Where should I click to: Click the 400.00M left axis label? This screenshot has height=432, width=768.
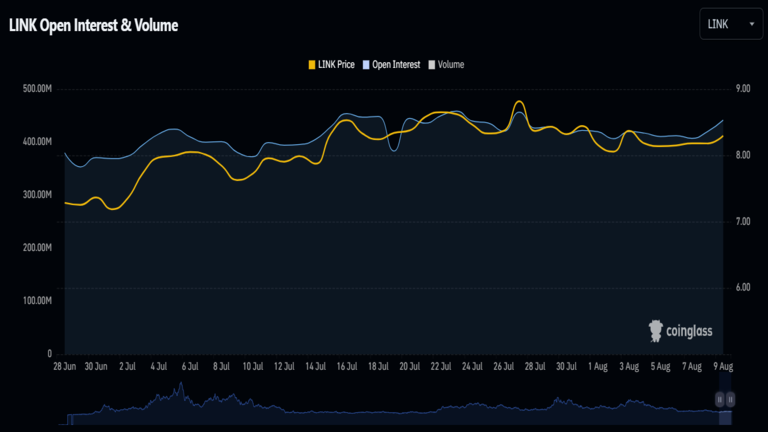(37, 142)
